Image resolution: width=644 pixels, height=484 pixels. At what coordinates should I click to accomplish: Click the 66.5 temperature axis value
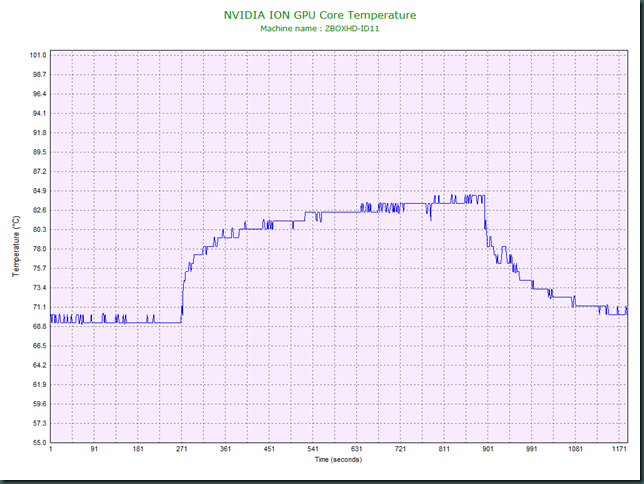(x=39, y=346)
